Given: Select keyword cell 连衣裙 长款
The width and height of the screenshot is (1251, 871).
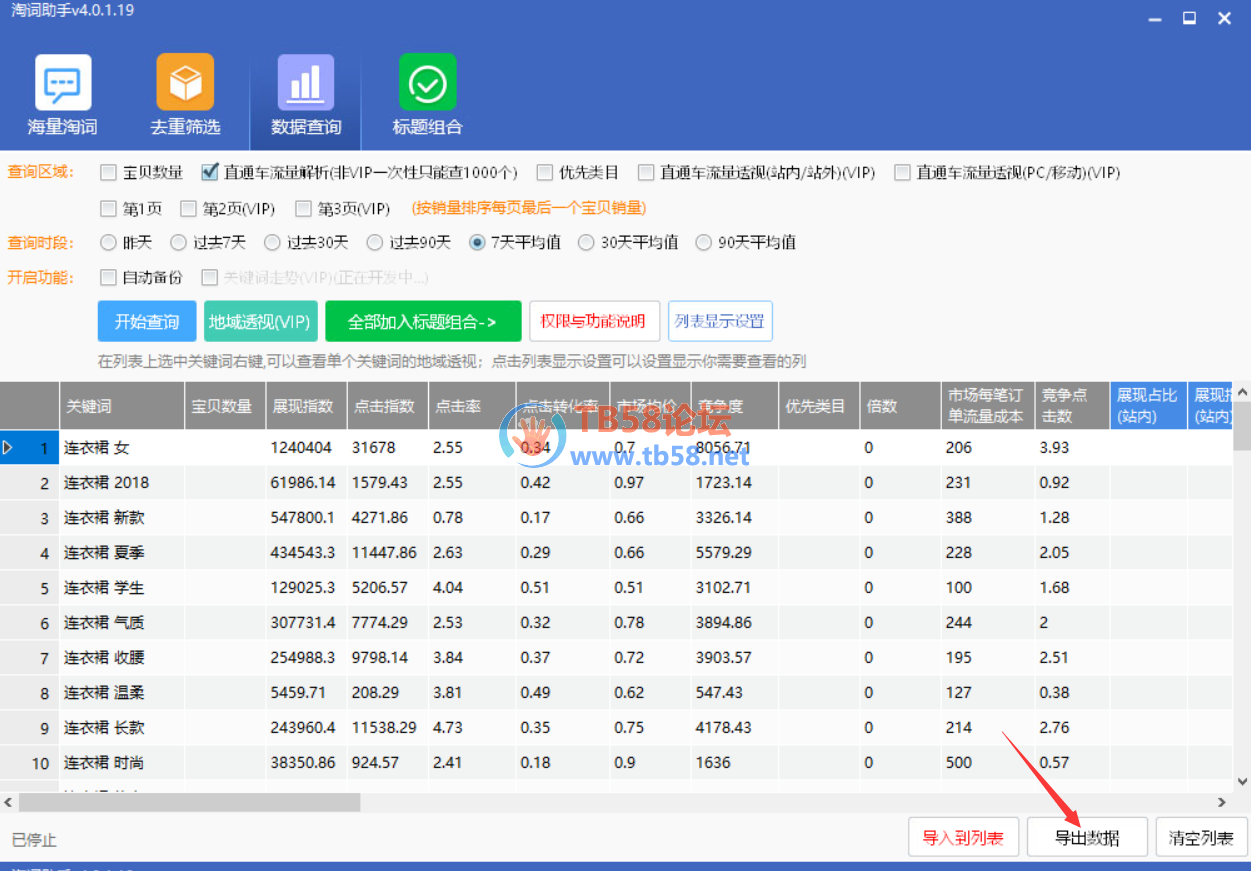Looking at the screenshot, I should (x=122, y=728).
